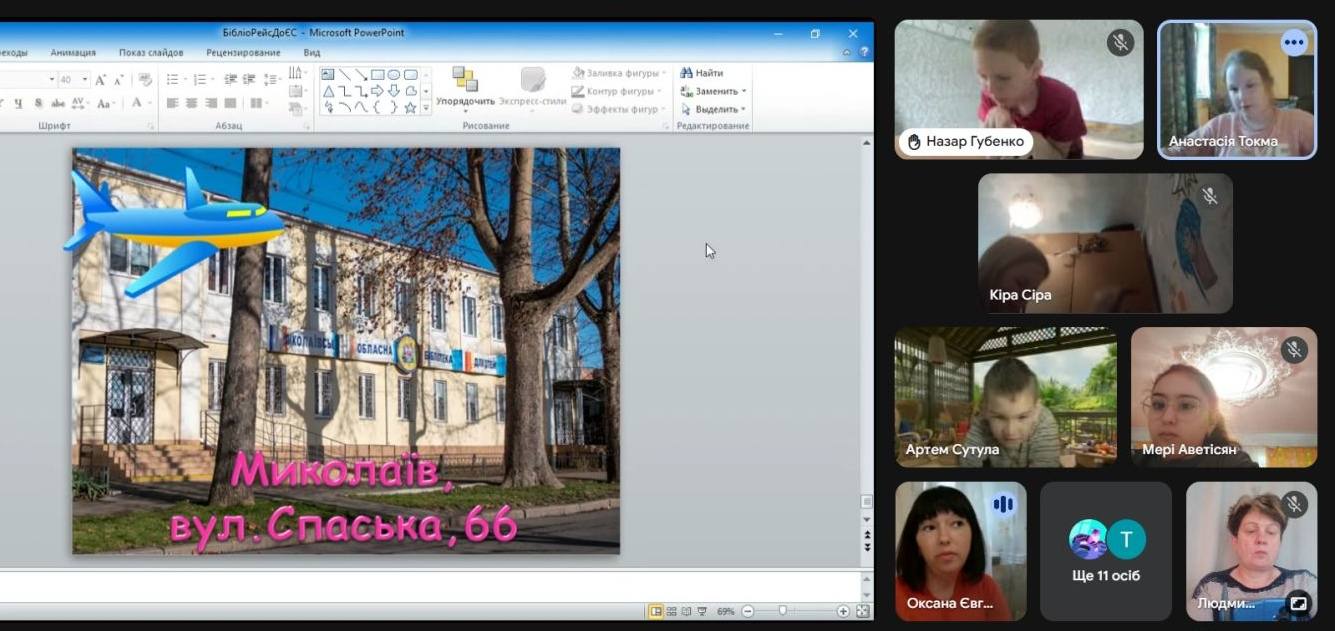Open the Рецензирование ribbon tab
The height and width of the screenshot is (631, 1335).
[x=243, y=52]
